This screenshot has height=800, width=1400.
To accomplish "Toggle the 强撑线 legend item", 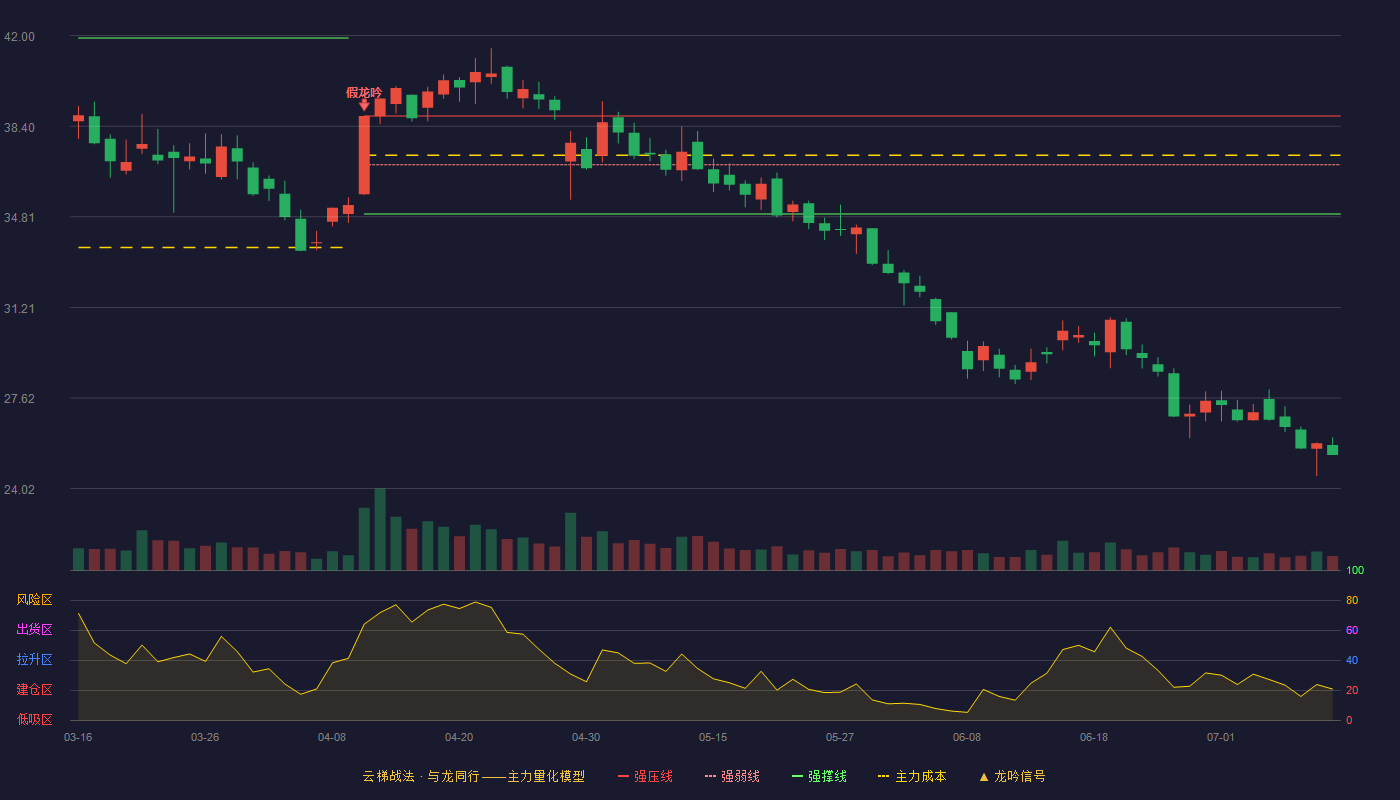I will pyautogui.click(x=819, y=776).
